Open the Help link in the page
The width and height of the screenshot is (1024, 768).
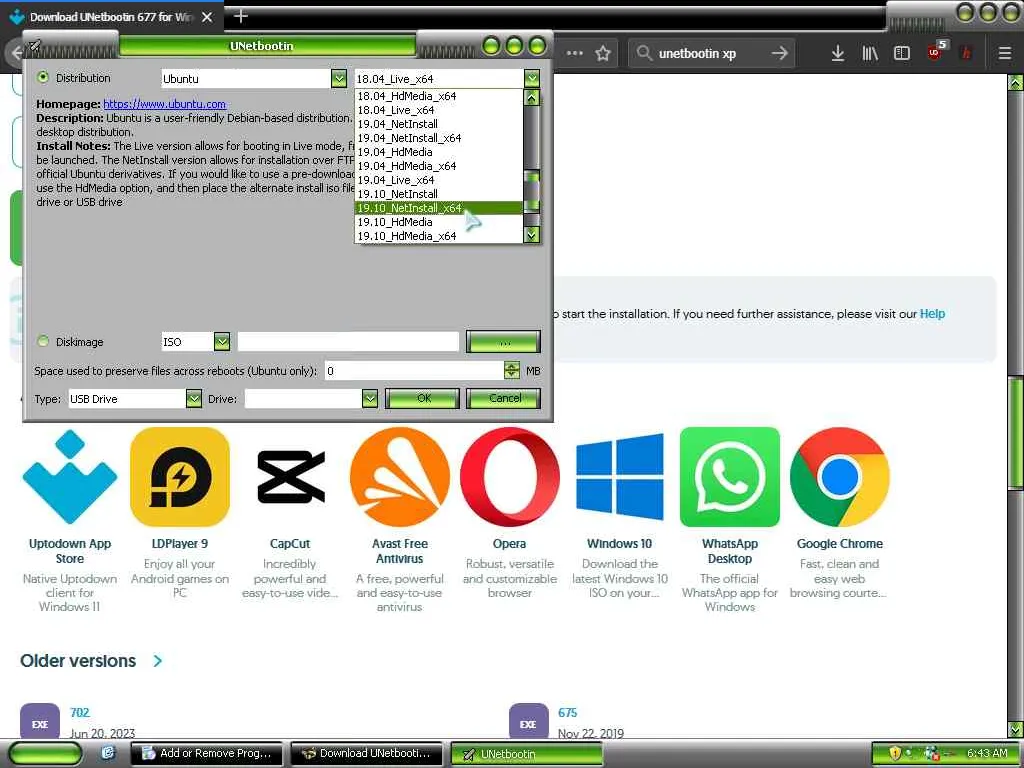click(932, 313)
